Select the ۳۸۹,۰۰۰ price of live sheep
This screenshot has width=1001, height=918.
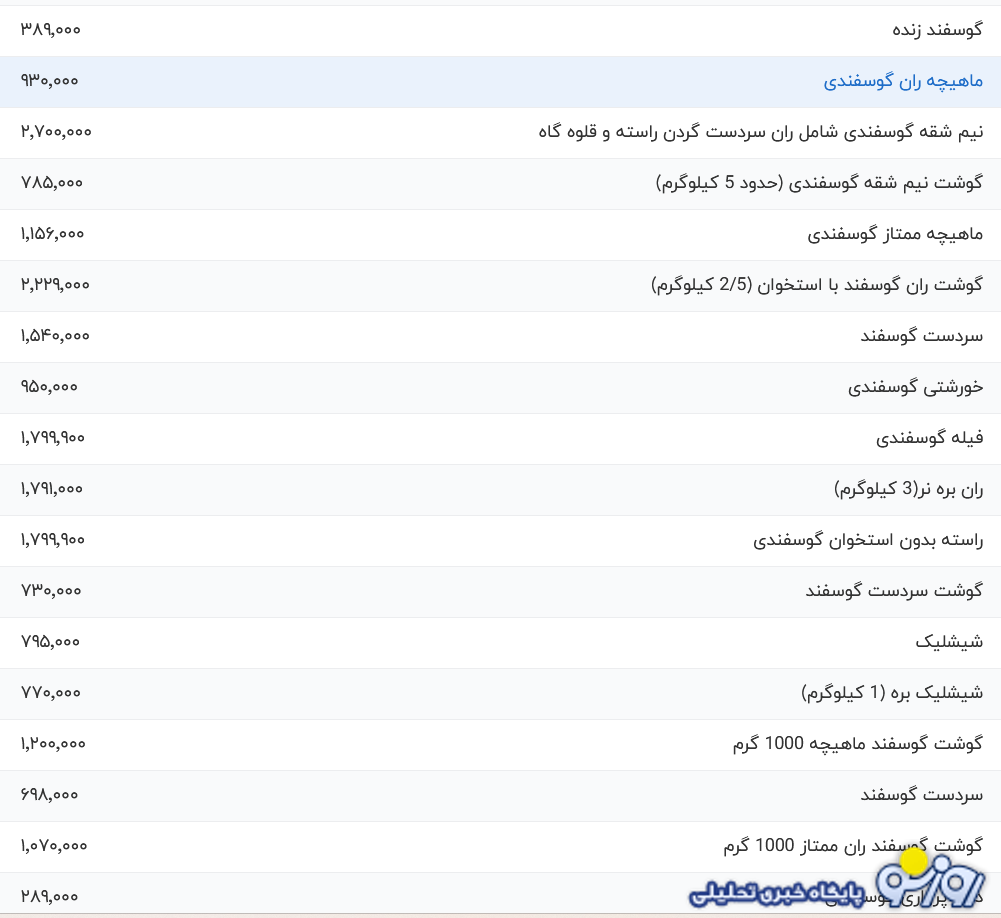point(50,30)
